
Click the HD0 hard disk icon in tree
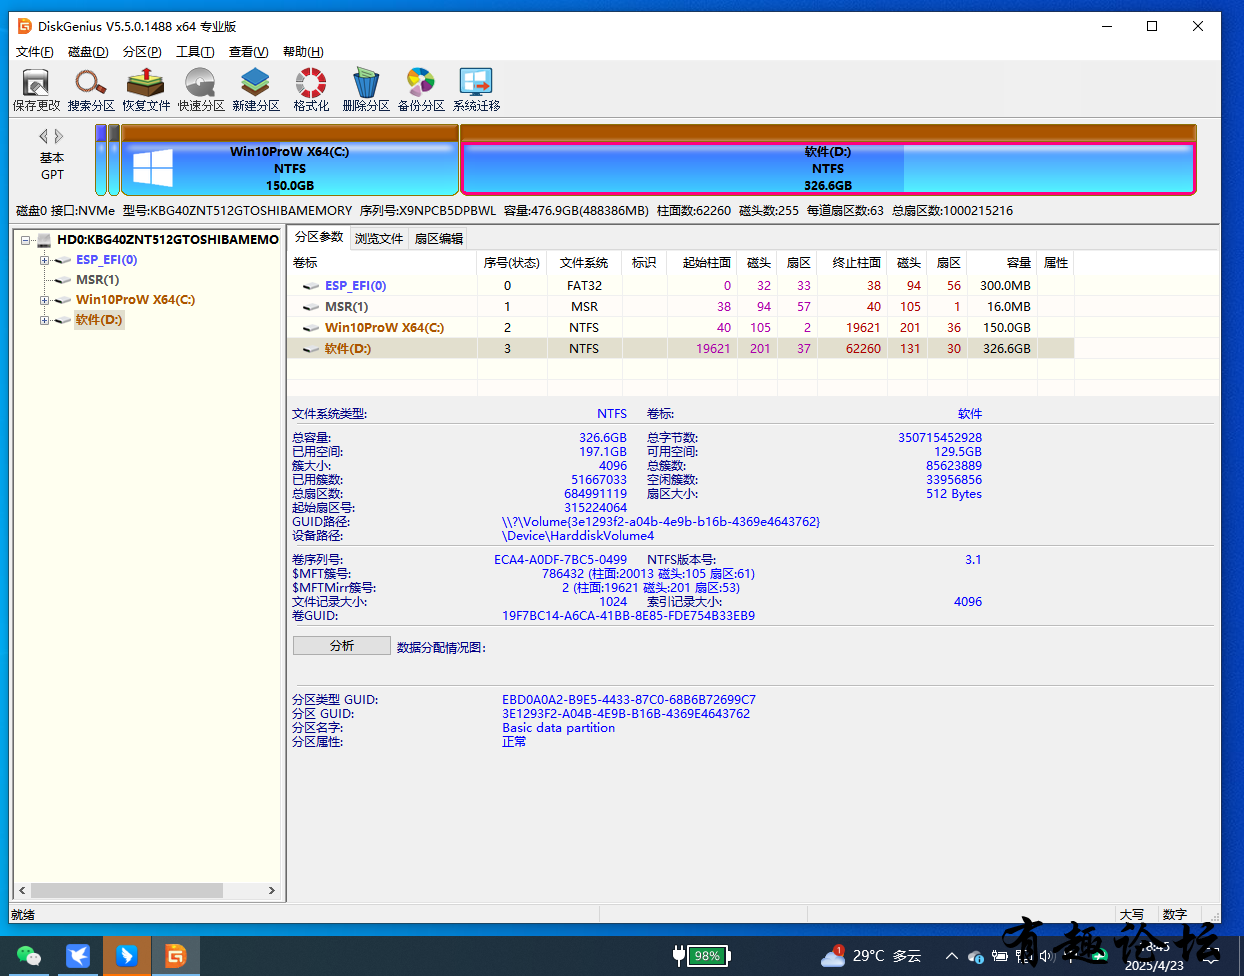click(x=44, y=240)
